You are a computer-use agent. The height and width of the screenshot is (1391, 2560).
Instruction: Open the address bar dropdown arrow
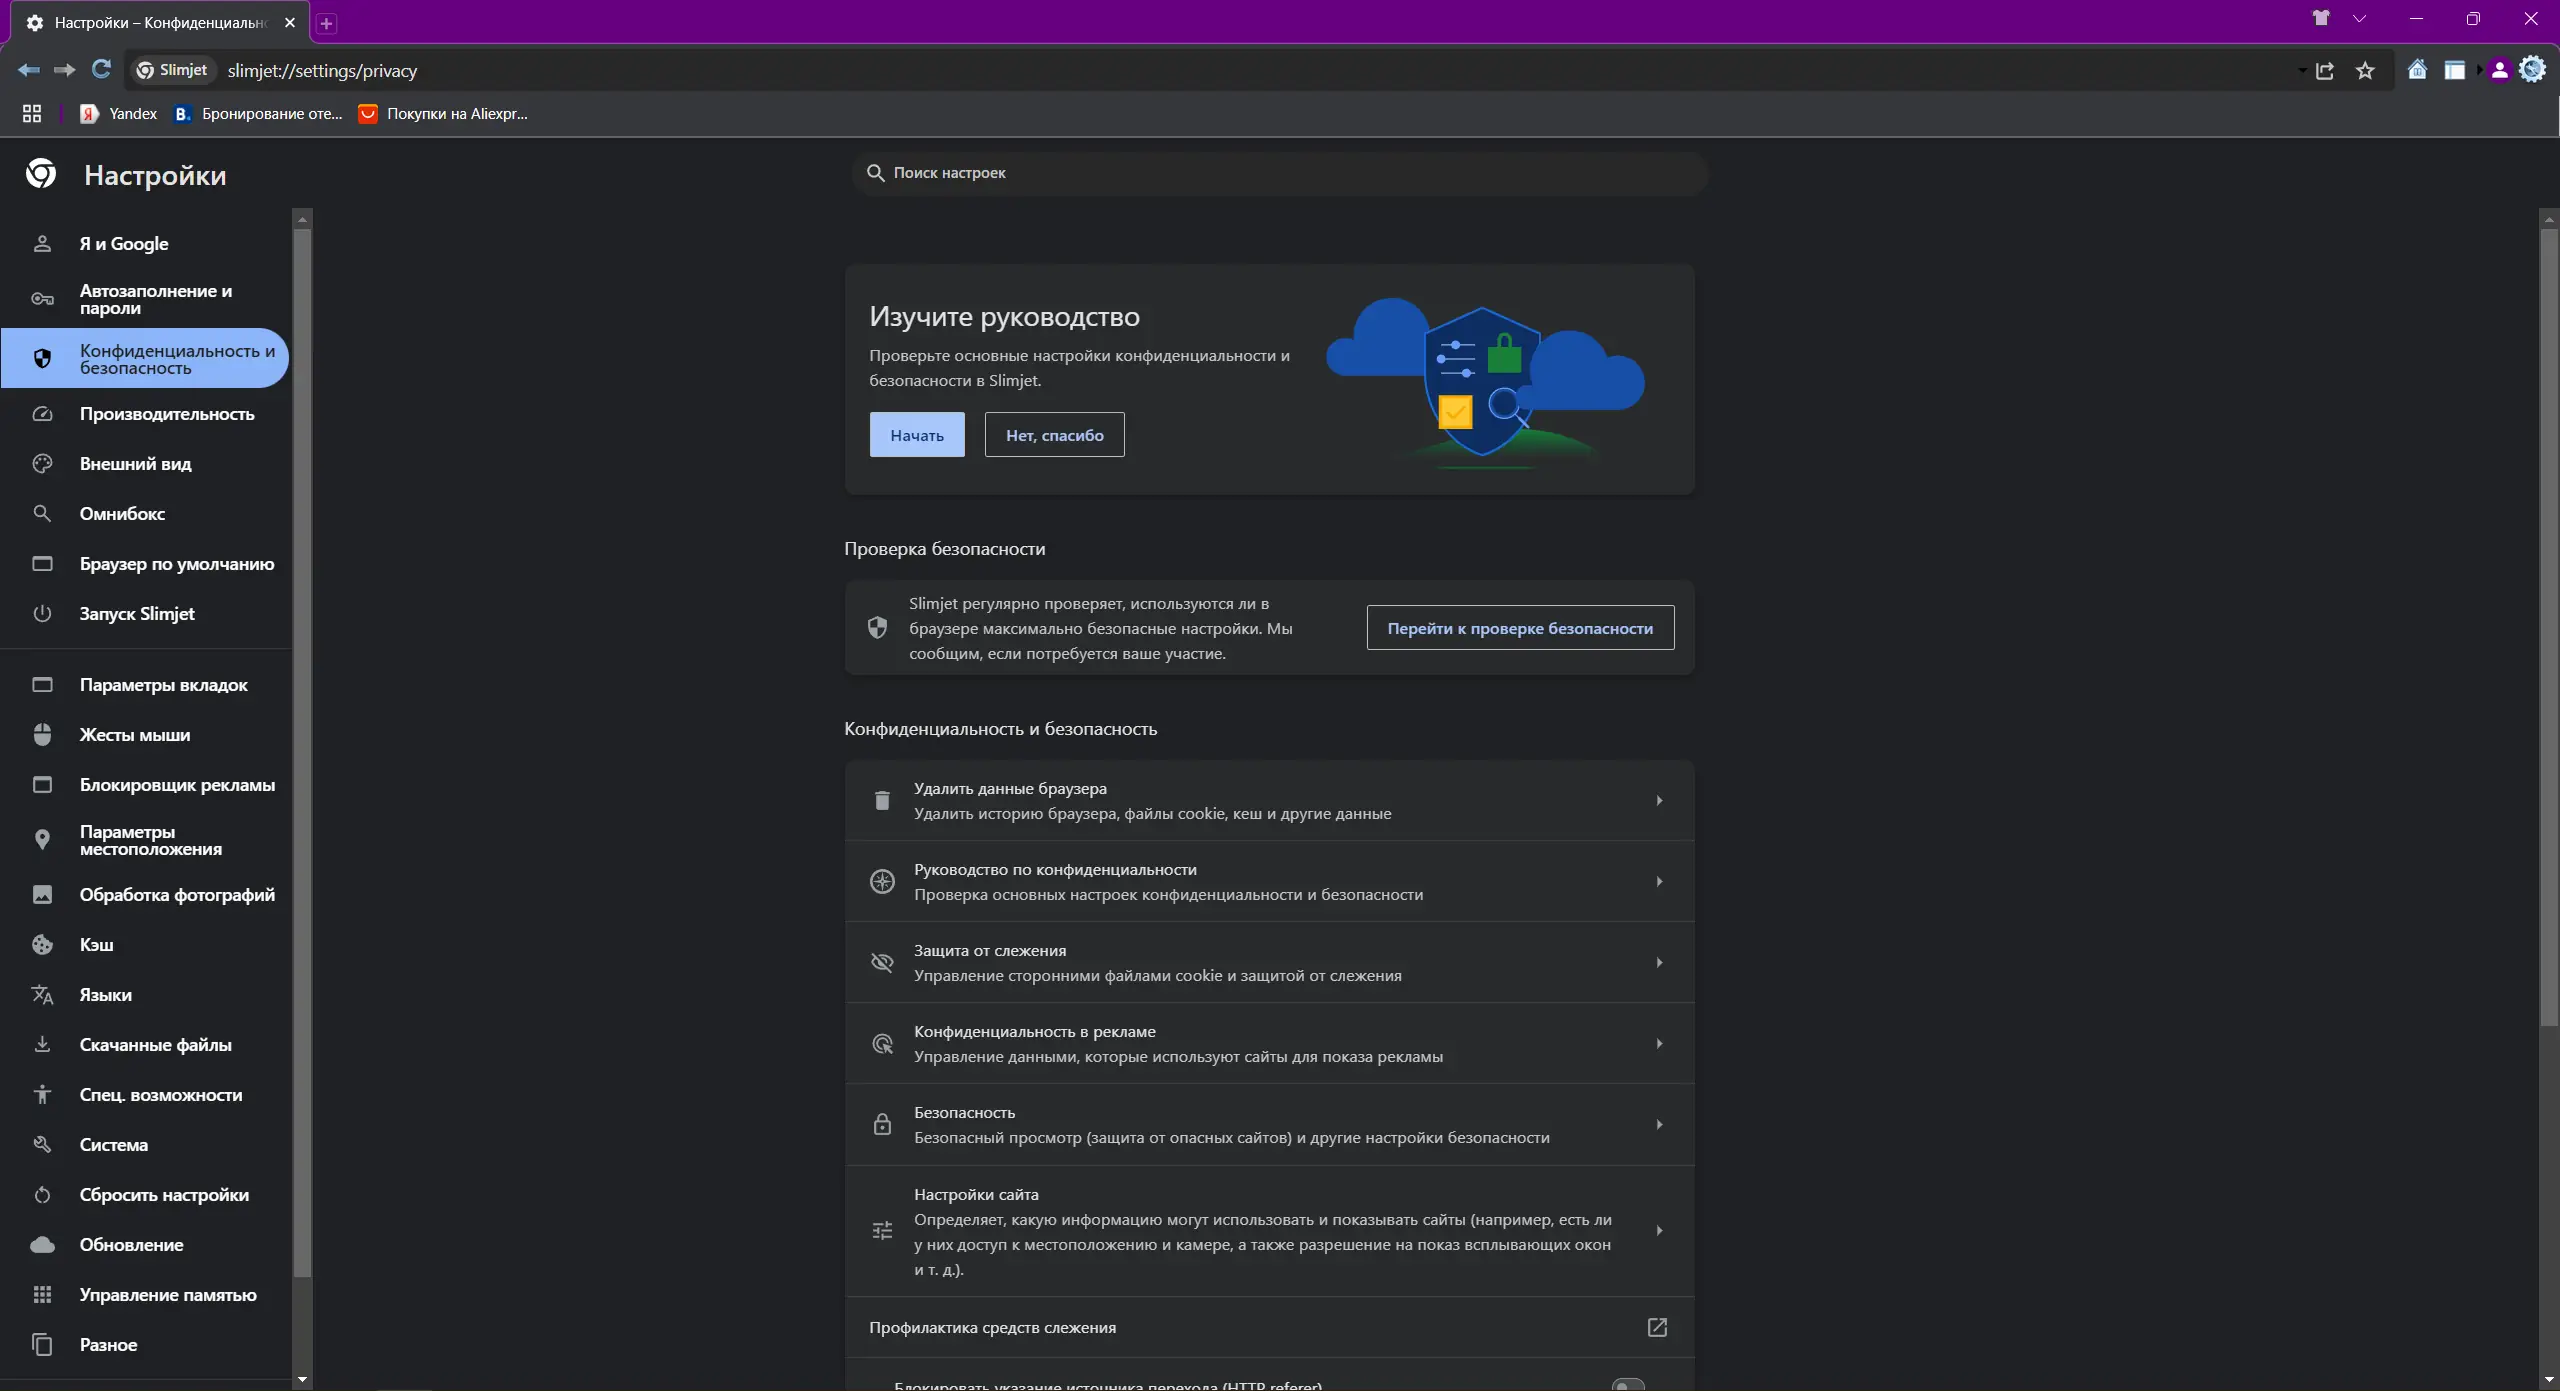point(2302,71)
